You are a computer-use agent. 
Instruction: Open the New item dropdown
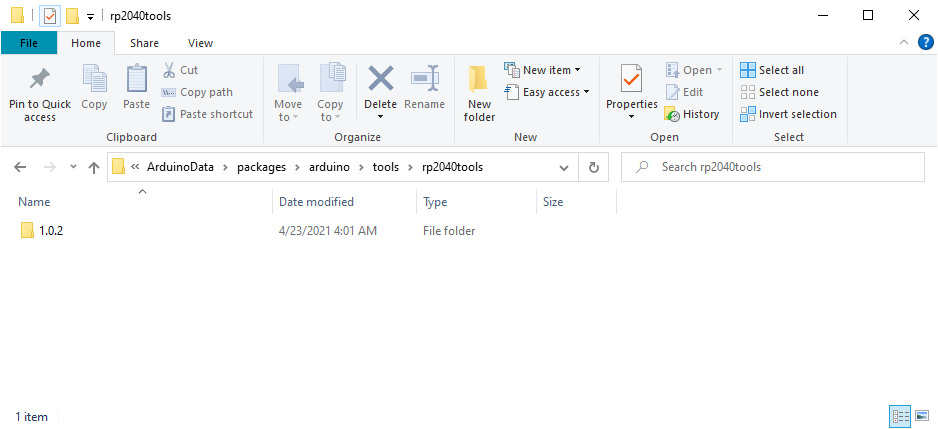pos(543,70)
